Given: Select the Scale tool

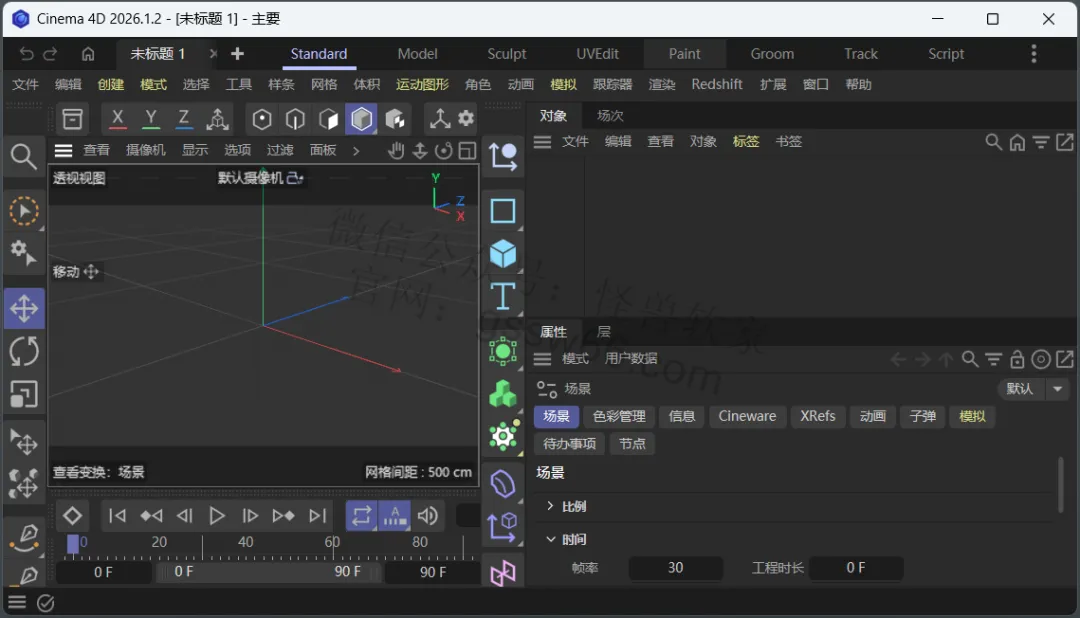Looking at the screenshot, I should click(24, 395).
